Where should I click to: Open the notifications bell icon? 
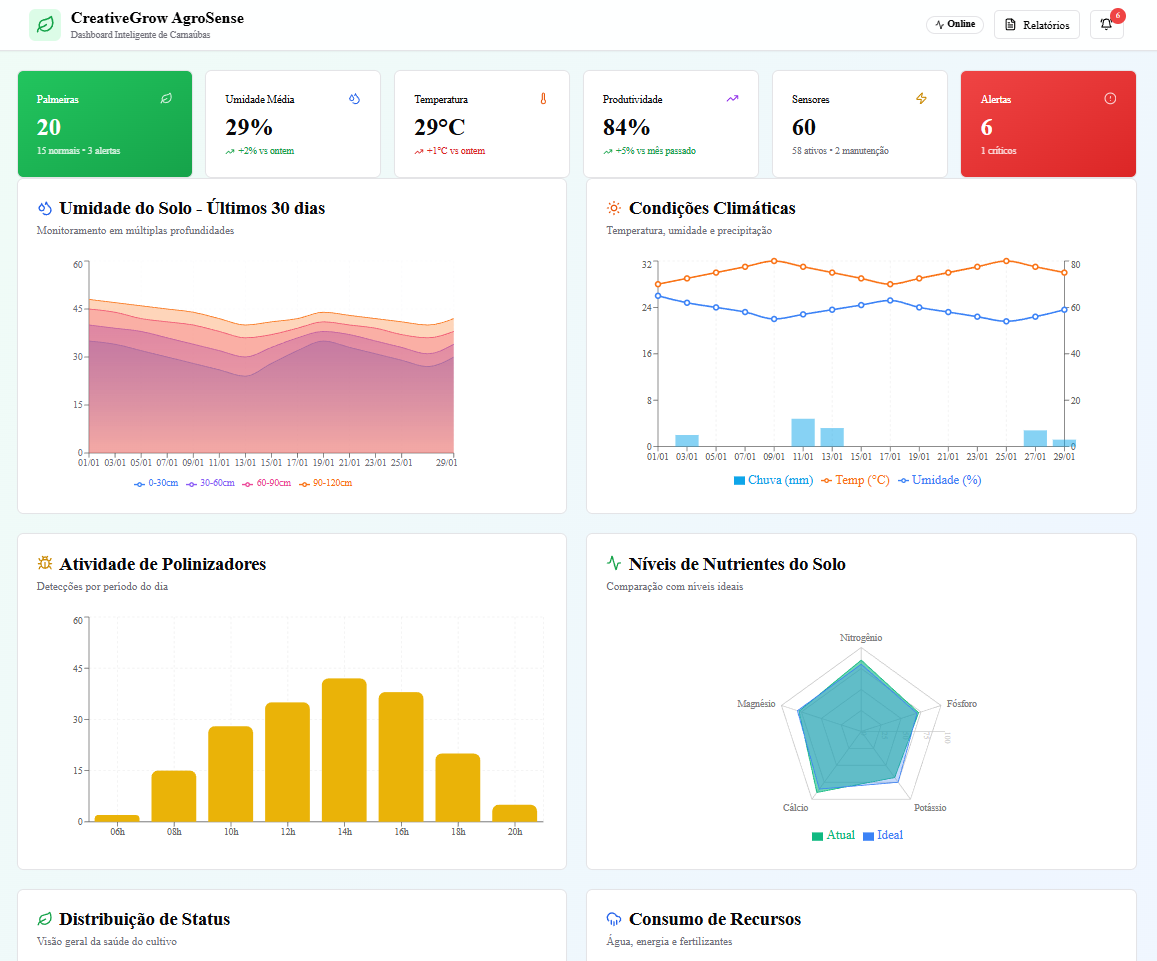pyautogui.click(x=1106, y=25)
